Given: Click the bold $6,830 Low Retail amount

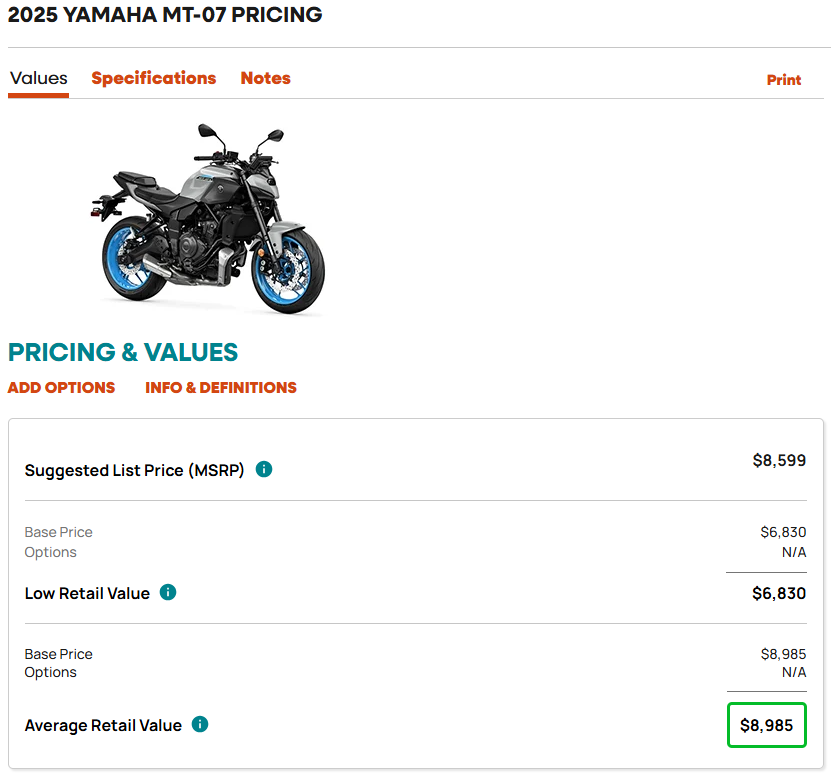Looking at the screenshot, I should (779, 593).
